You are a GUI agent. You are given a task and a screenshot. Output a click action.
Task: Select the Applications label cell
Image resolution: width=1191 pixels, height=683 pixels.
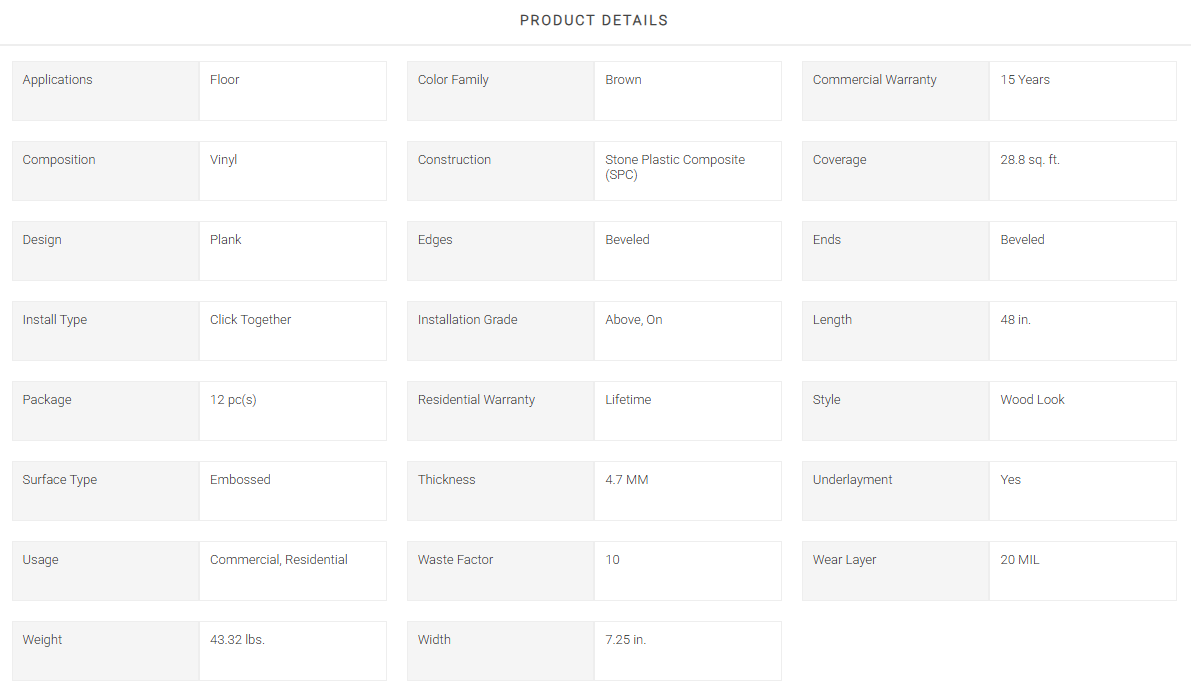click(106, 91)
